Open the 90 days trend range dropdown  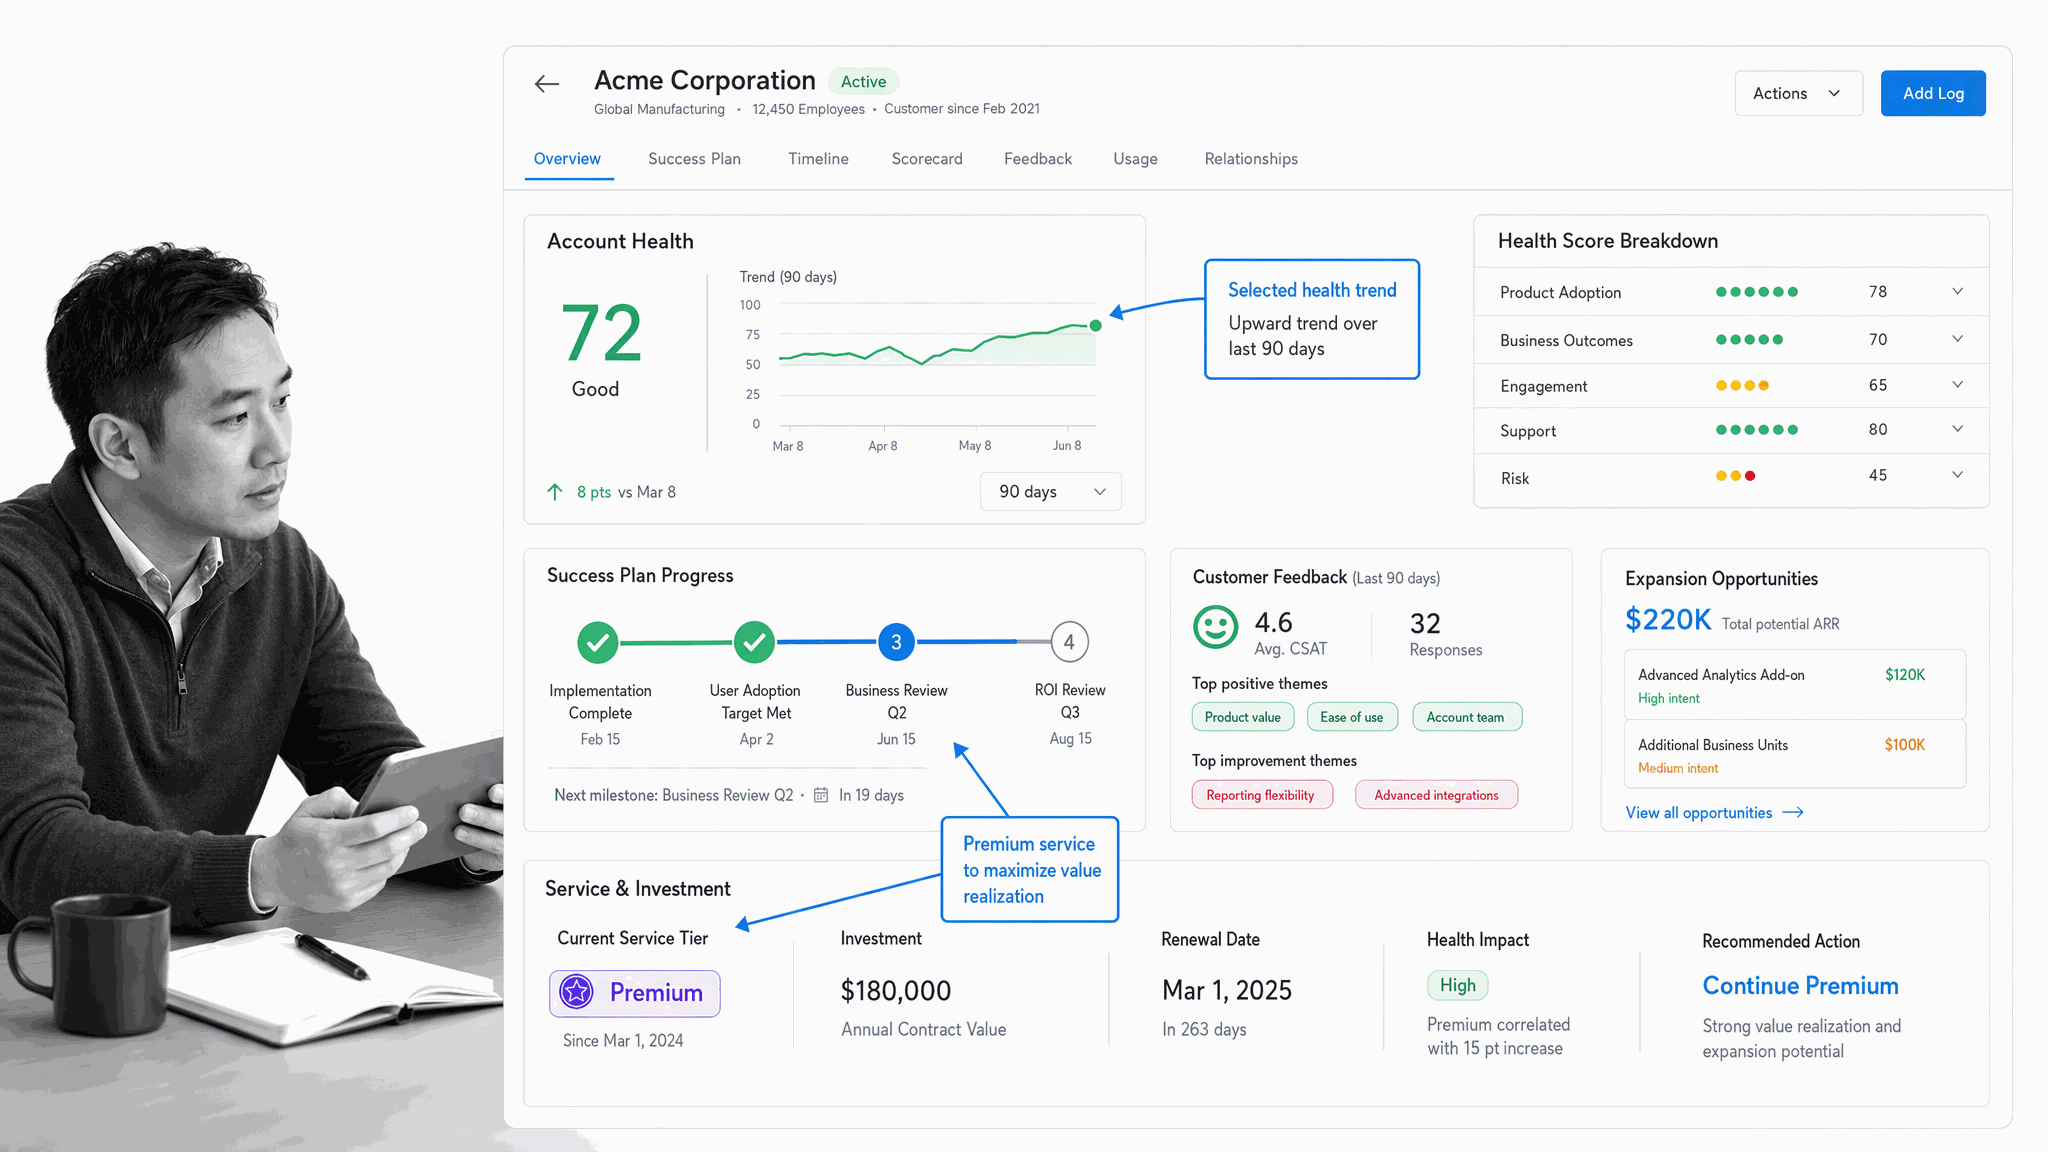(1051, 491)
